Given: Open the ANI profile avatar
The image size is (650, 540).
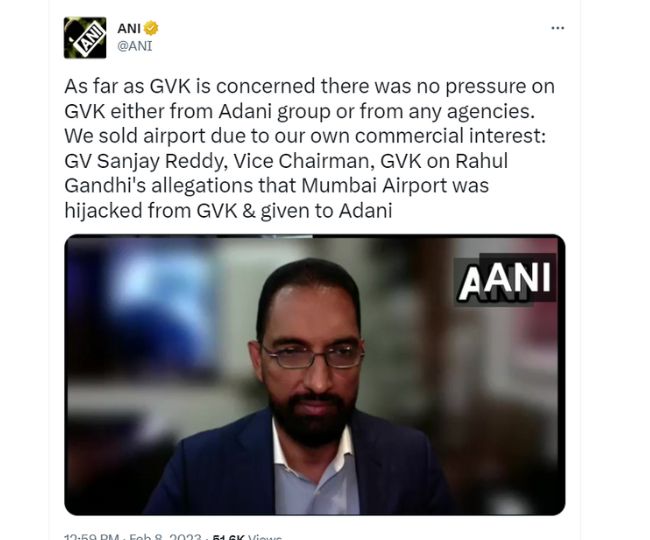Looking at the screenshot, I should [x=85, y=38].
